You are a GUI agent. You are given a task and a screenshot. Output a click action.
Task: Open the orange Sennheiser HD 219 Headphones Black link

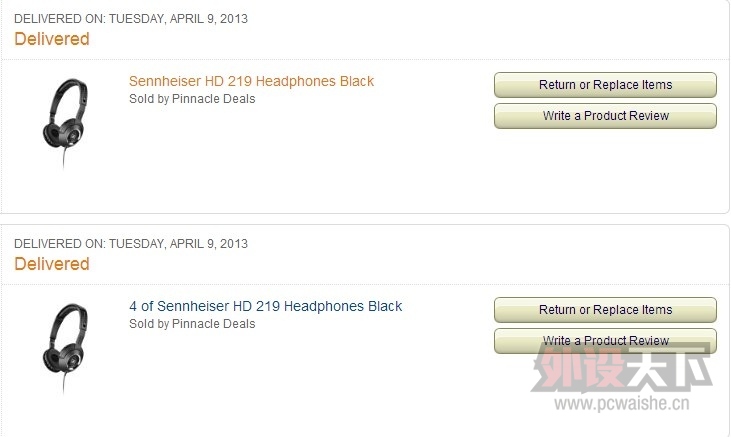coord(251,81)
